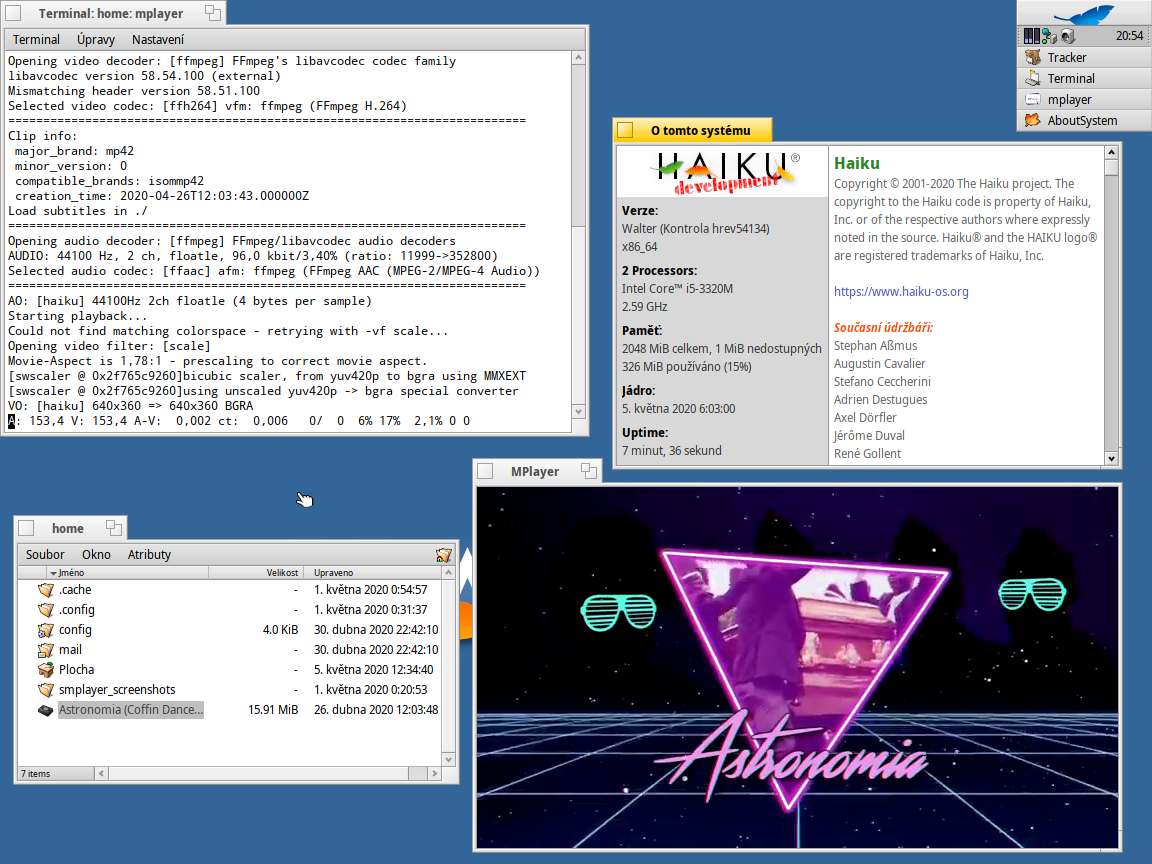Screen dimensions: 1152x864
Task: Activate the 'Terminal: home: mplayer' title tab
Action: 113,13
